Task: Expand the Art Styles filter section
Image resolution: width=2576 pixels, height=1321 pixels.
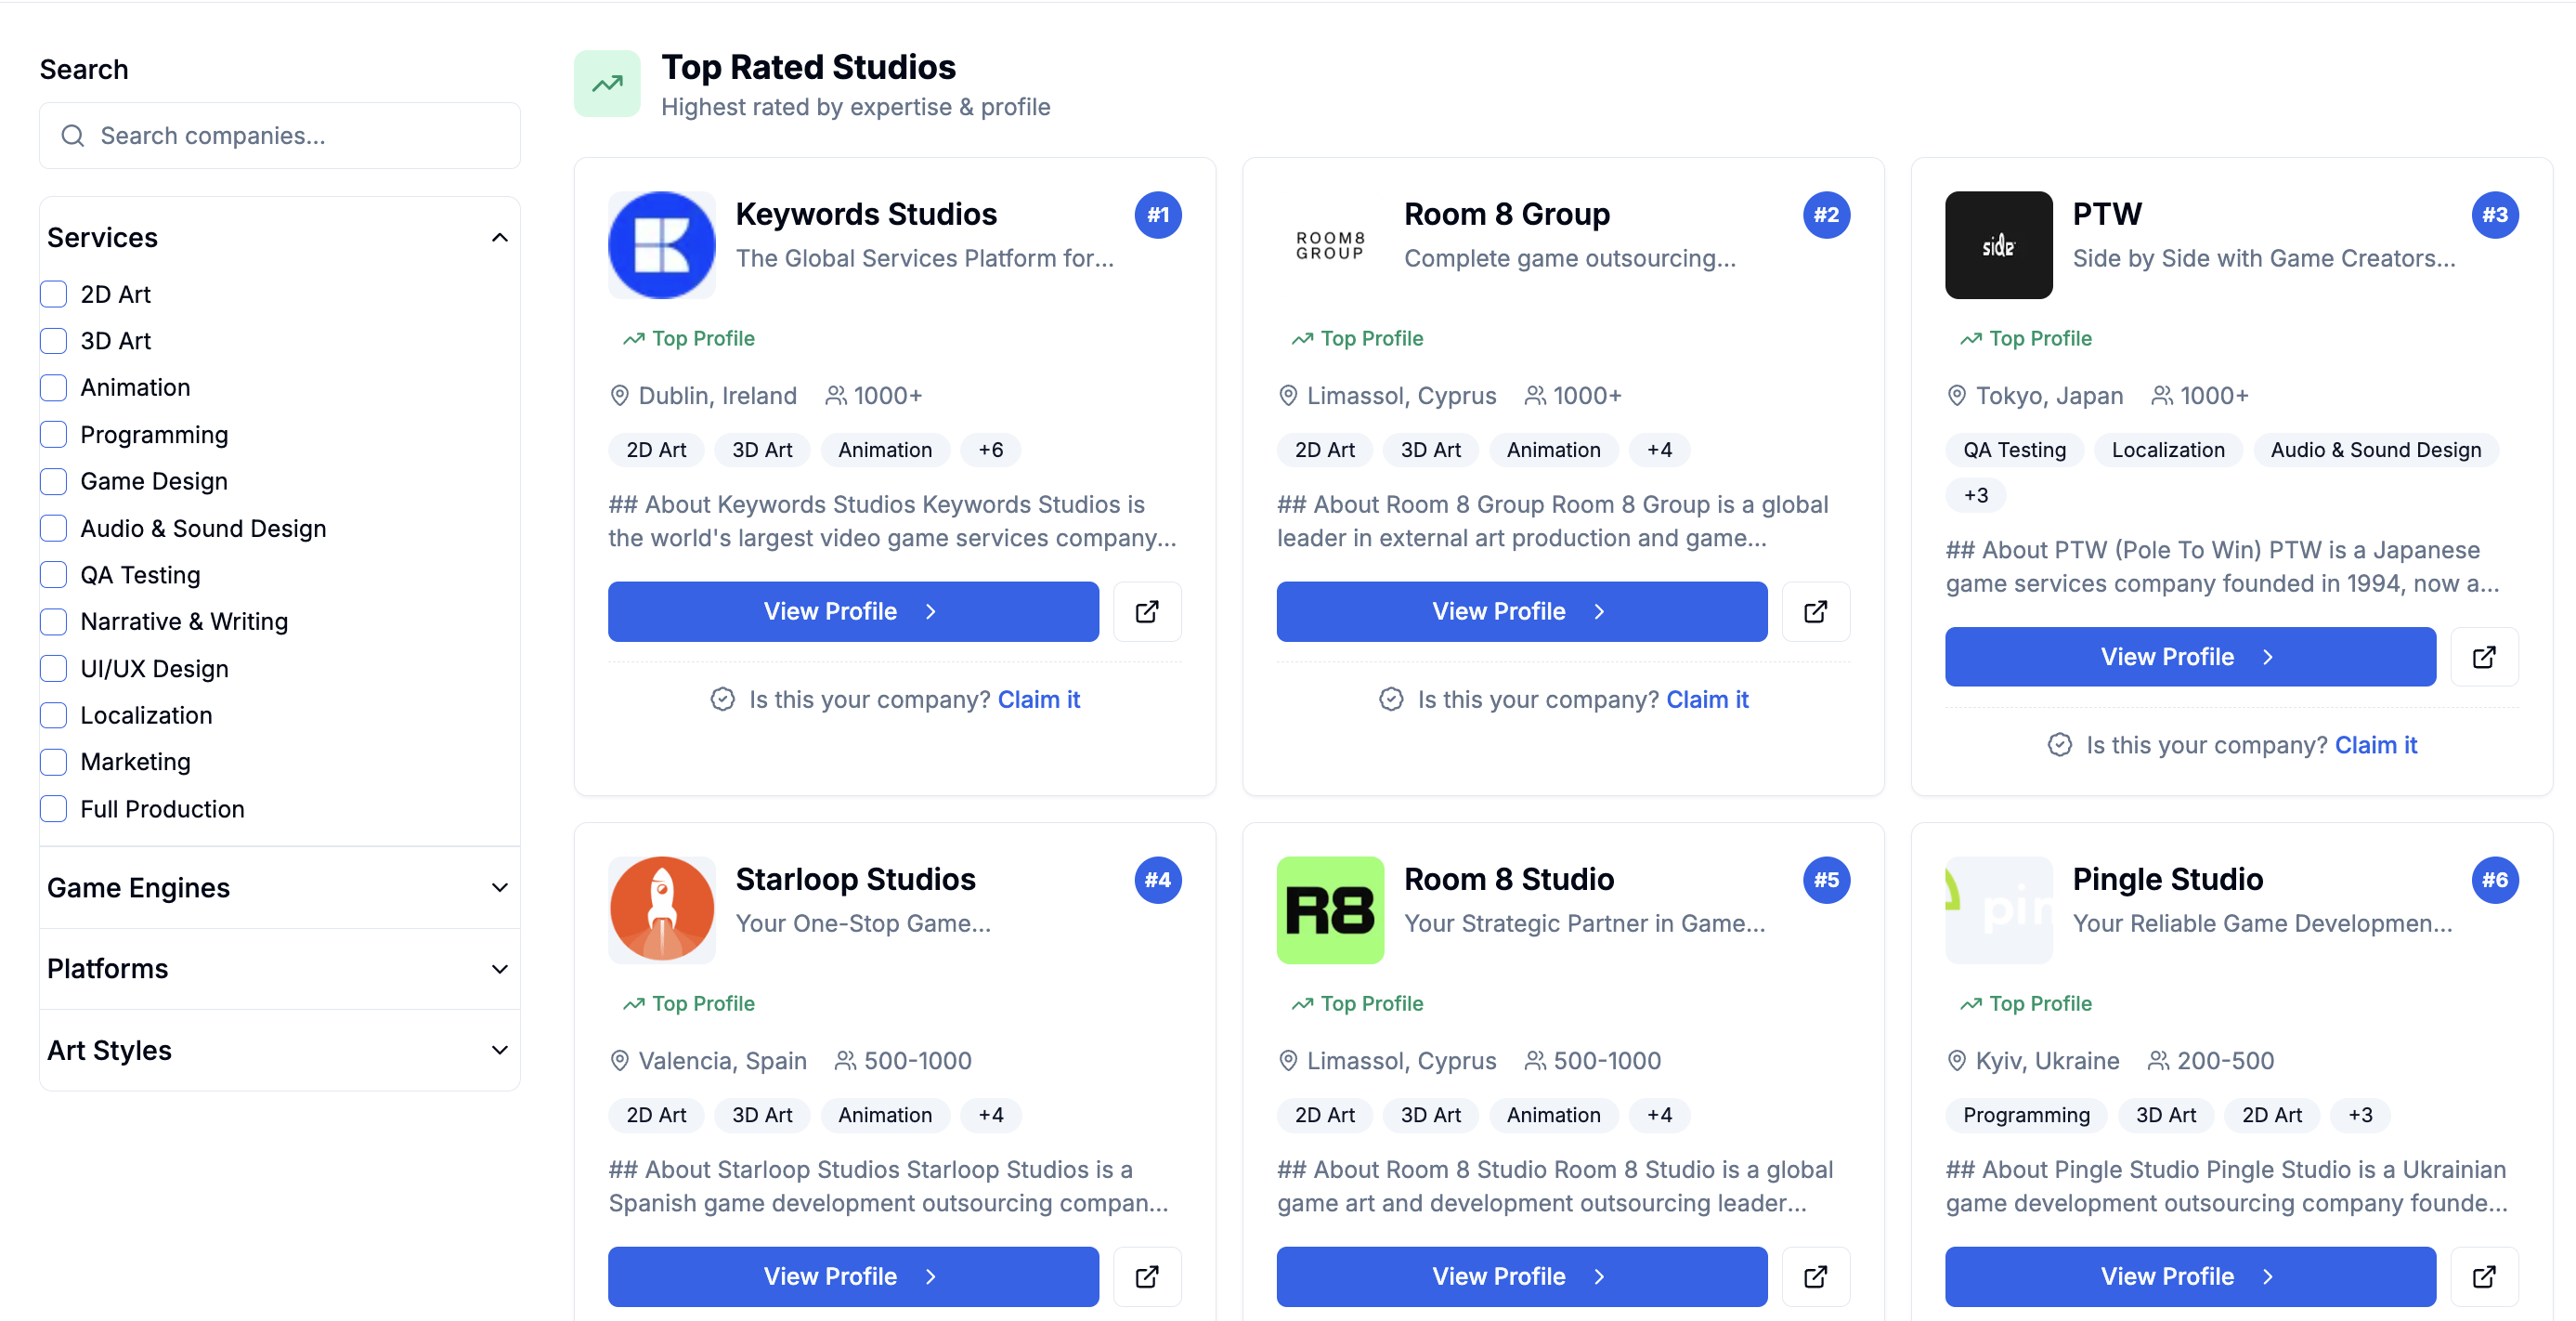Action: (279, 1050)
